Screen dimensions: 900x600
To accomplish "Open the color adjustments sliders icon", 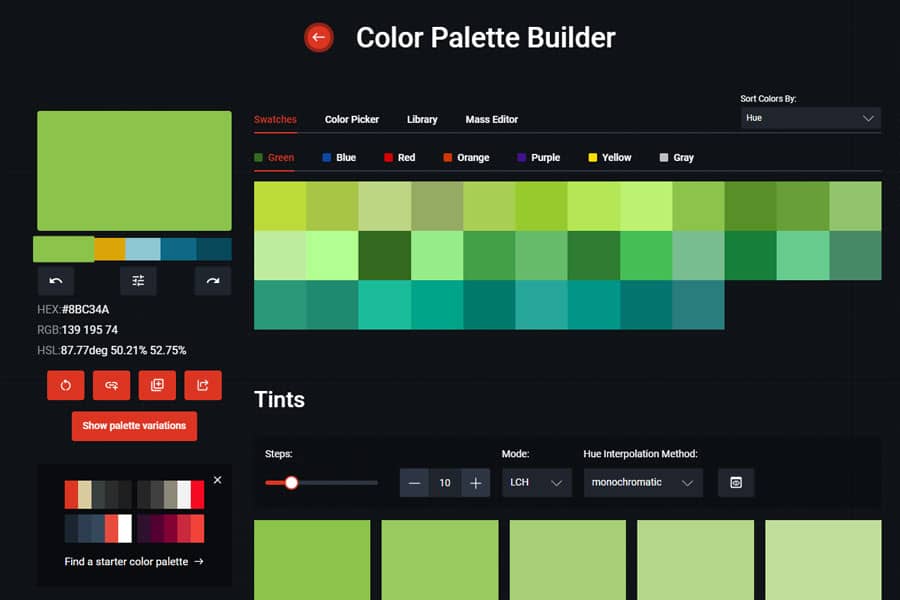I will point(138,281).
